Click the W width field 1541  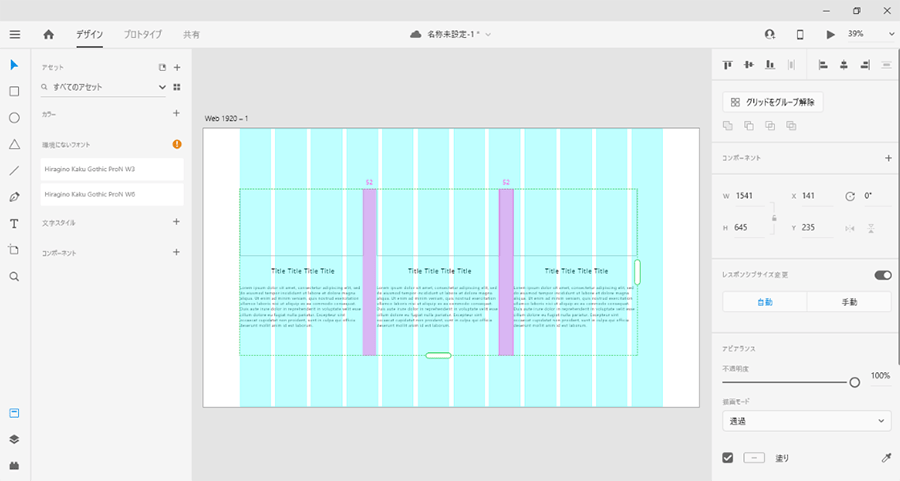click(x=750, y=196)
